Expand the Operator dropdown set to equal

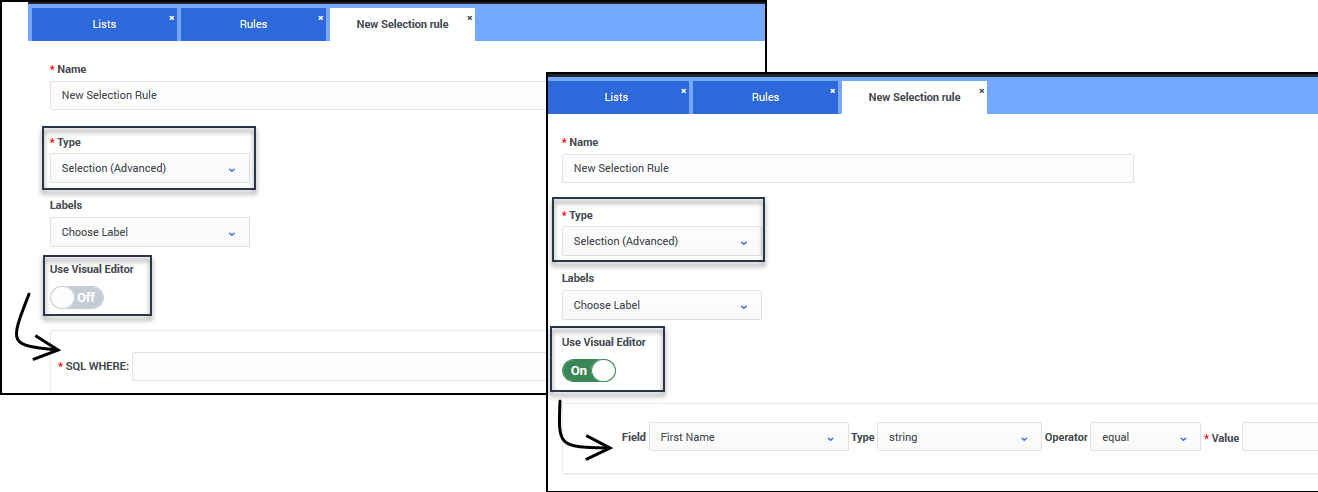tap(1144, 437)
